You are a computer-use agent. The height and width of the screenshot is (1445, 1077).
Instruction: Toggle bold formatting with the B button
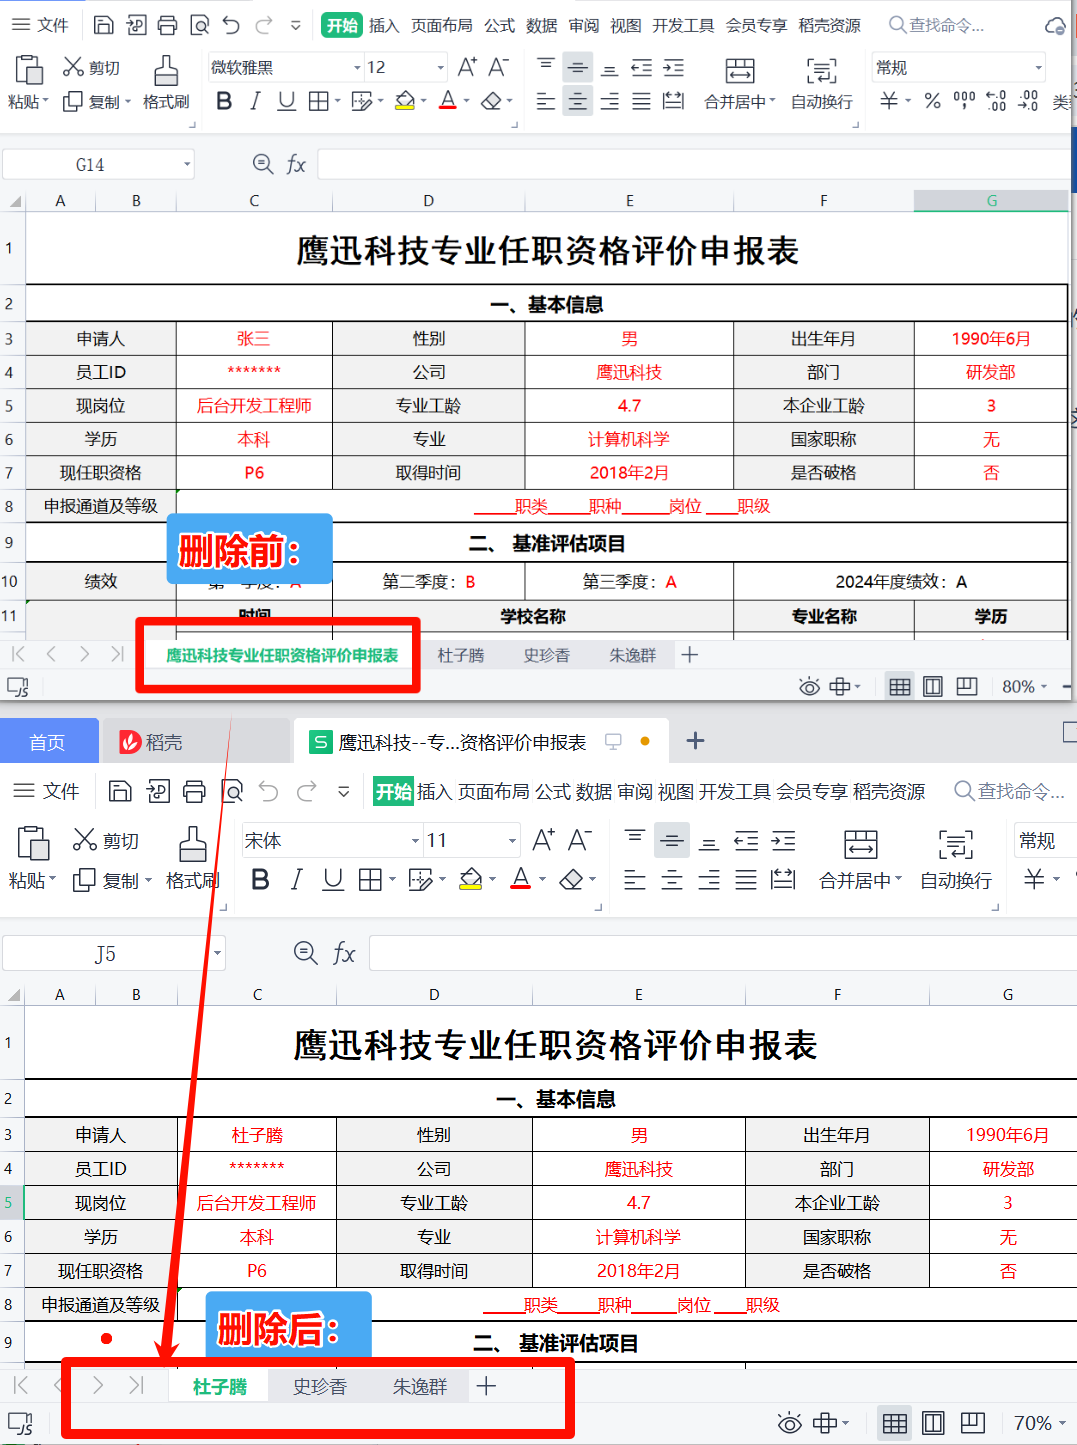click(x=260, y=880)
